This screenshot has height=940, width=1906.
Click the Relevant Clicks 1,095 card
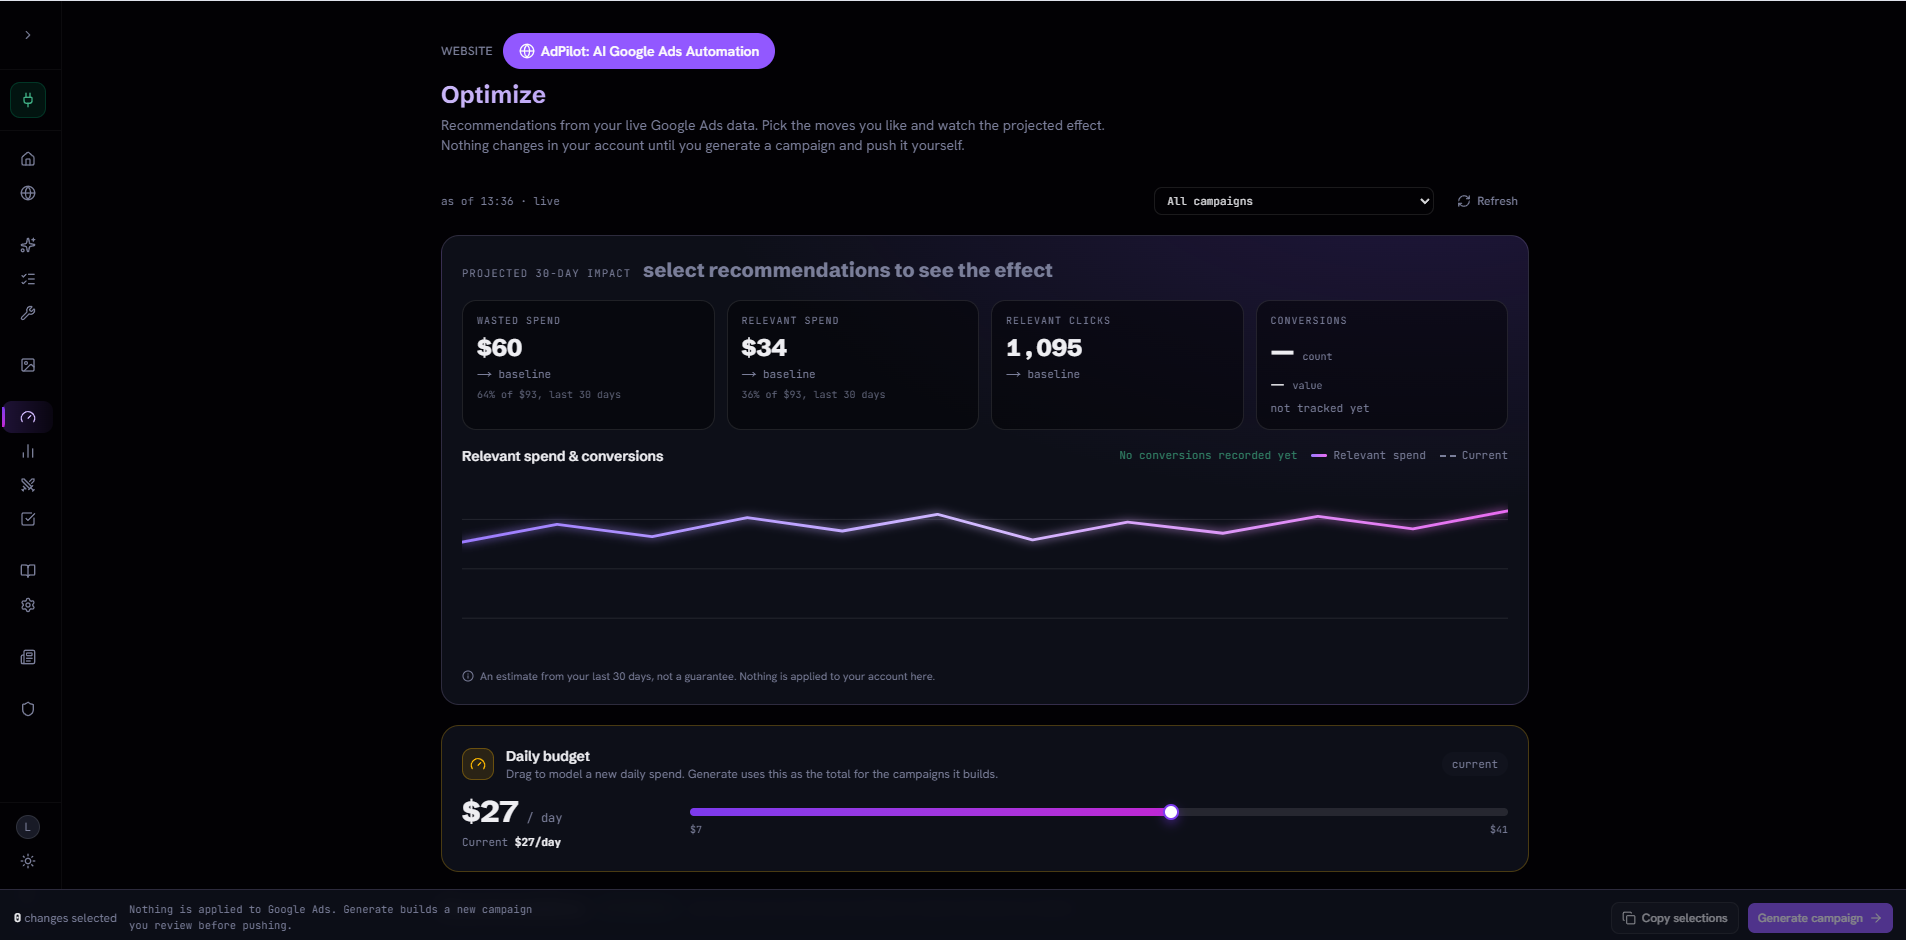point(1117,365)
